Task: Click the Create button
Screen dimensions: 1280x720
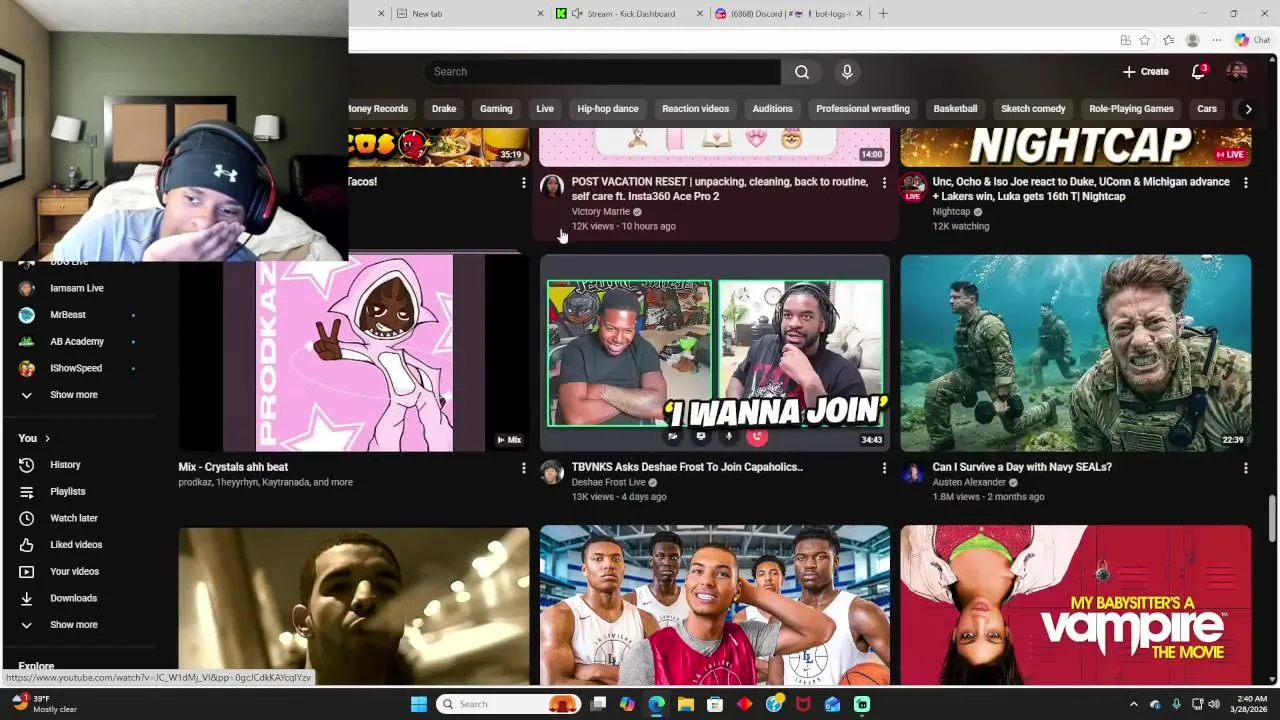Action: tap(1145, 72)
